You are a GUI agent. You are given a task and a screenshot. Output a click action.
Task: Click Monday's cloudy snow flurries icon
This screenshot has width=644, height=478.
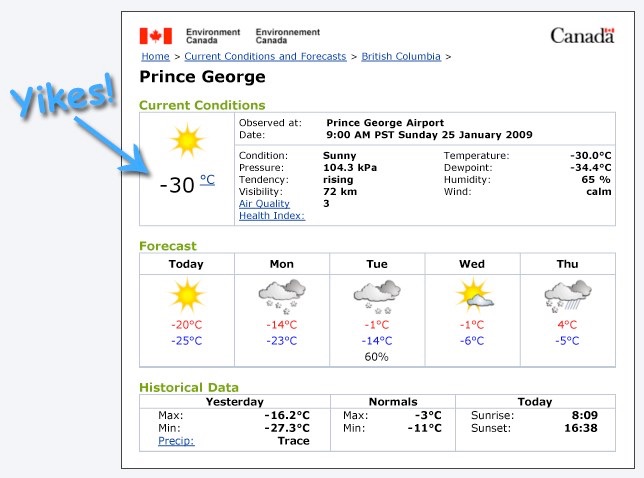281,296
